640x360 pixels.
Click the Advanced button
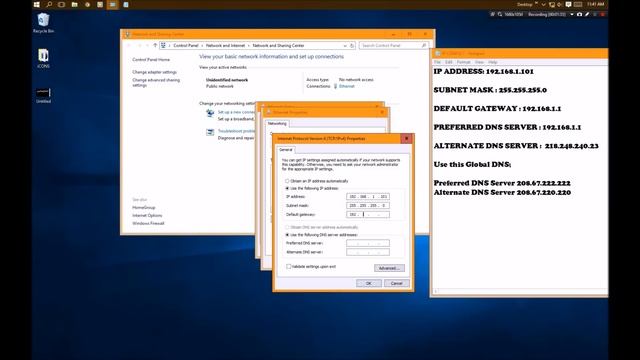389,268
